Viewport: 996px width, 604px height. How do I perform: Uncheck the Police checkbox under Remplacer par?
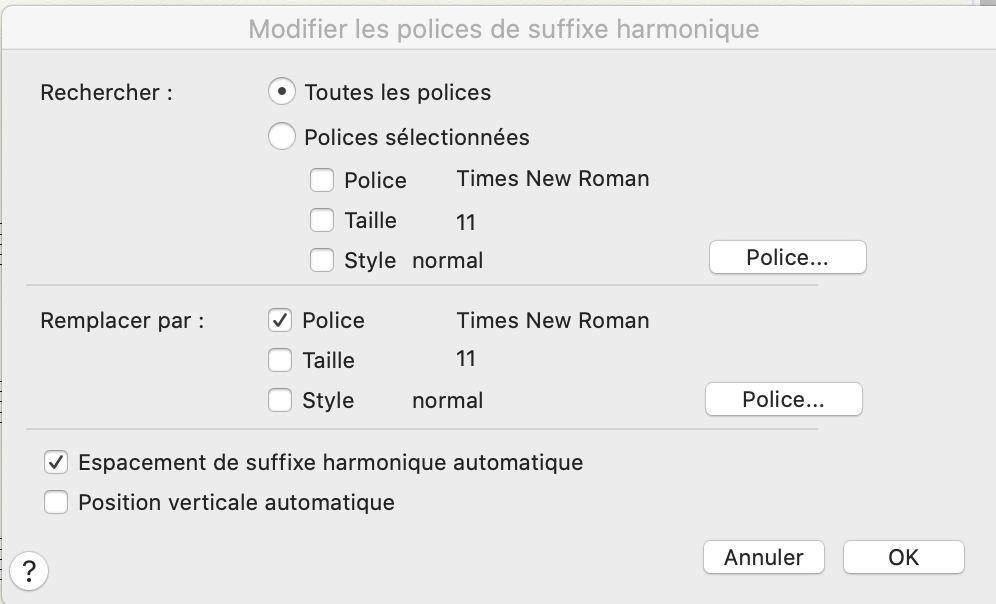pyautogui.click(x=280, y=320)
